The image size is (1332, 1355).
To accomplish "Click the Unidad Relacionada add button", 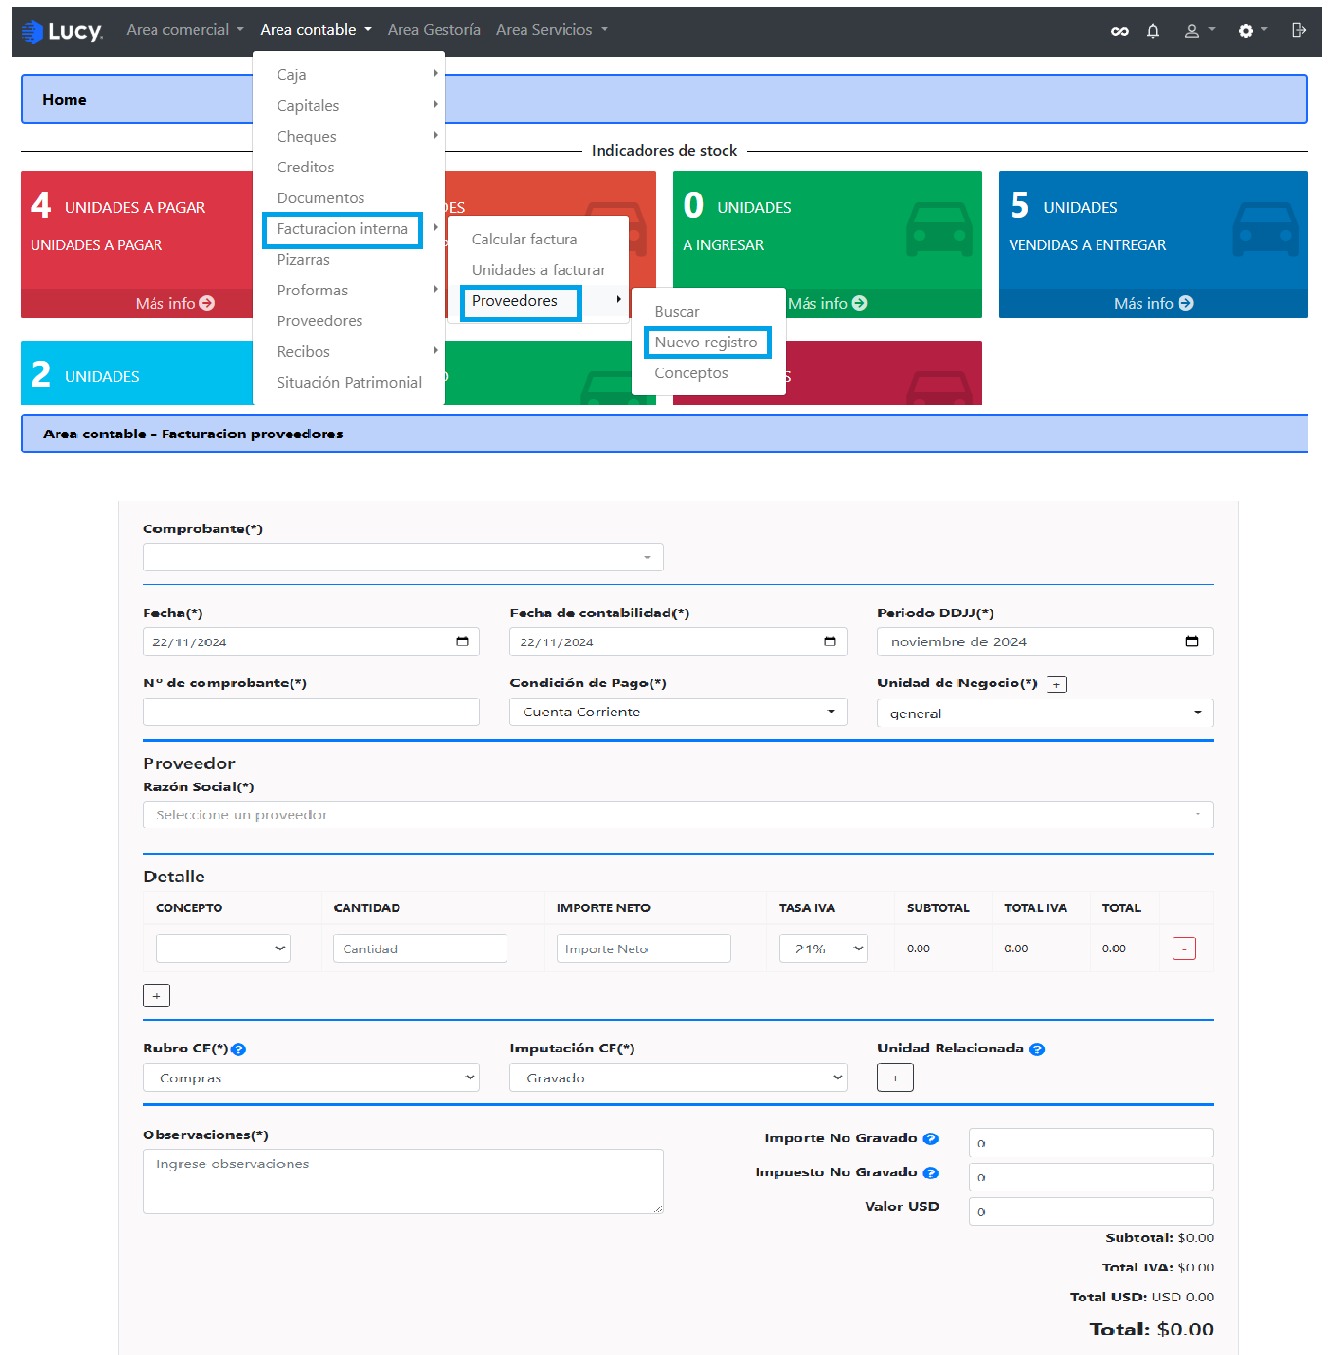I will tap(895, 1078).
